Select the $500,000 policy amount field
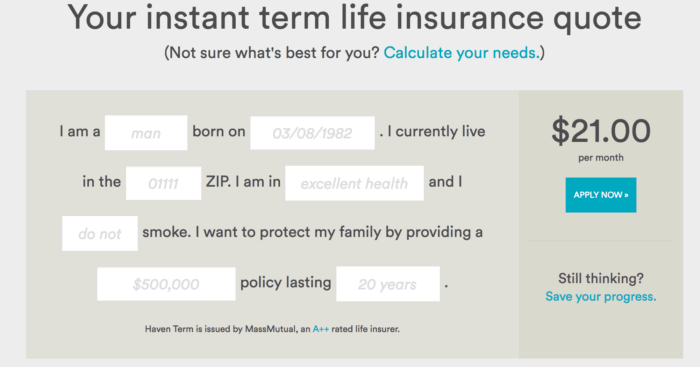 pyautogui.click(x=166, y=284)
